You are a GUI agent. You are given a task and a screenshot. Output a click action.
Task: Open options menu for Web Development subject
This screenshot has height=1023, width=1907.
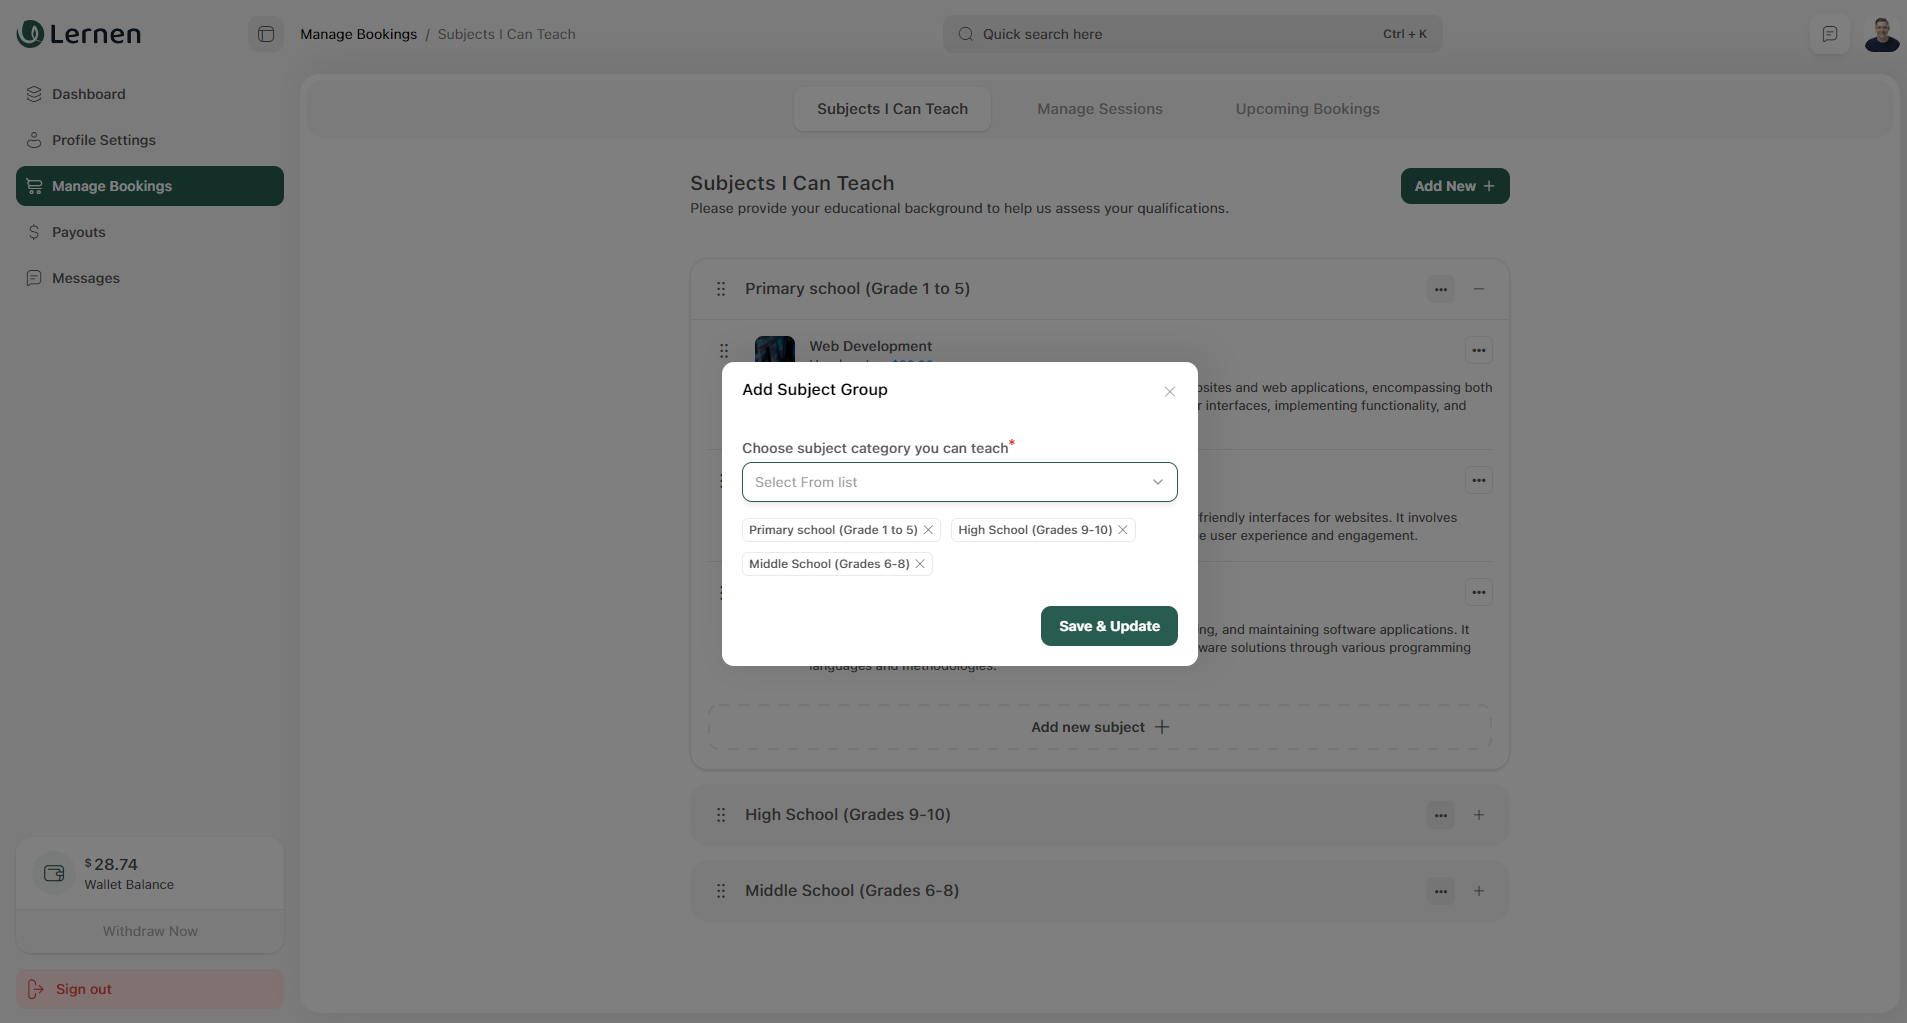pos(1478,351)
